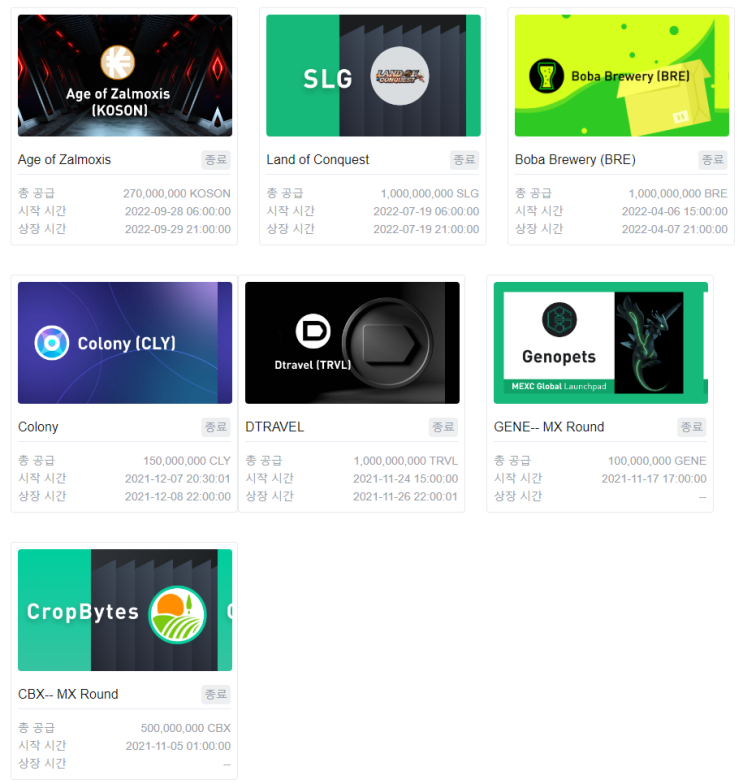Viewport: 743px width, 784px height.
Task: Click the CropBytes farm logo icon
Action: click(178, 614)
